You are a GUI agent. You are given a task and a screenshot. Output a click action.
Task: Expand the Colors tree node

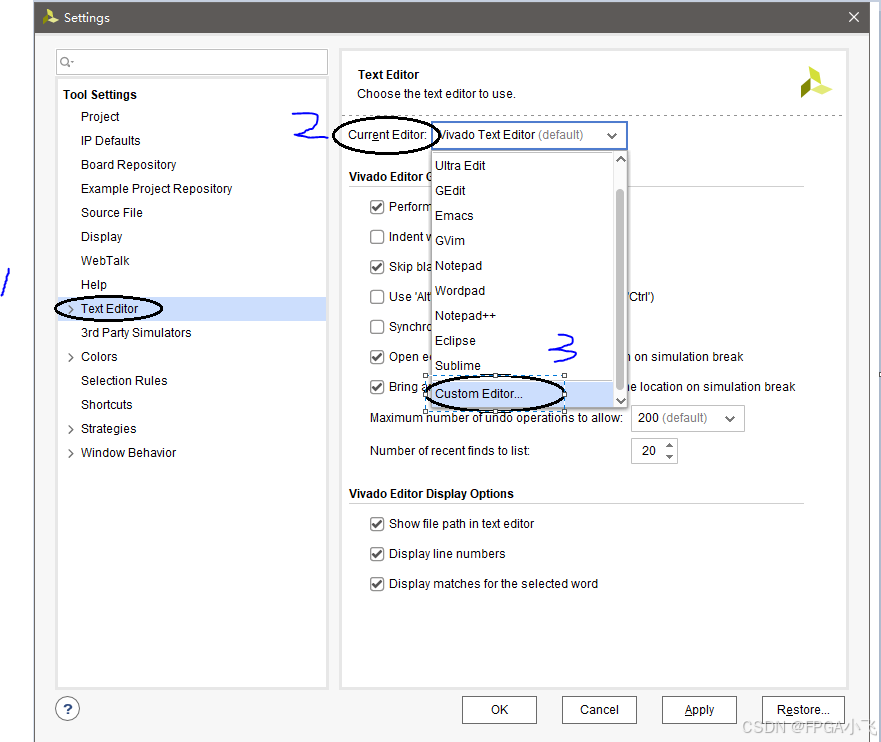(71, 357)
